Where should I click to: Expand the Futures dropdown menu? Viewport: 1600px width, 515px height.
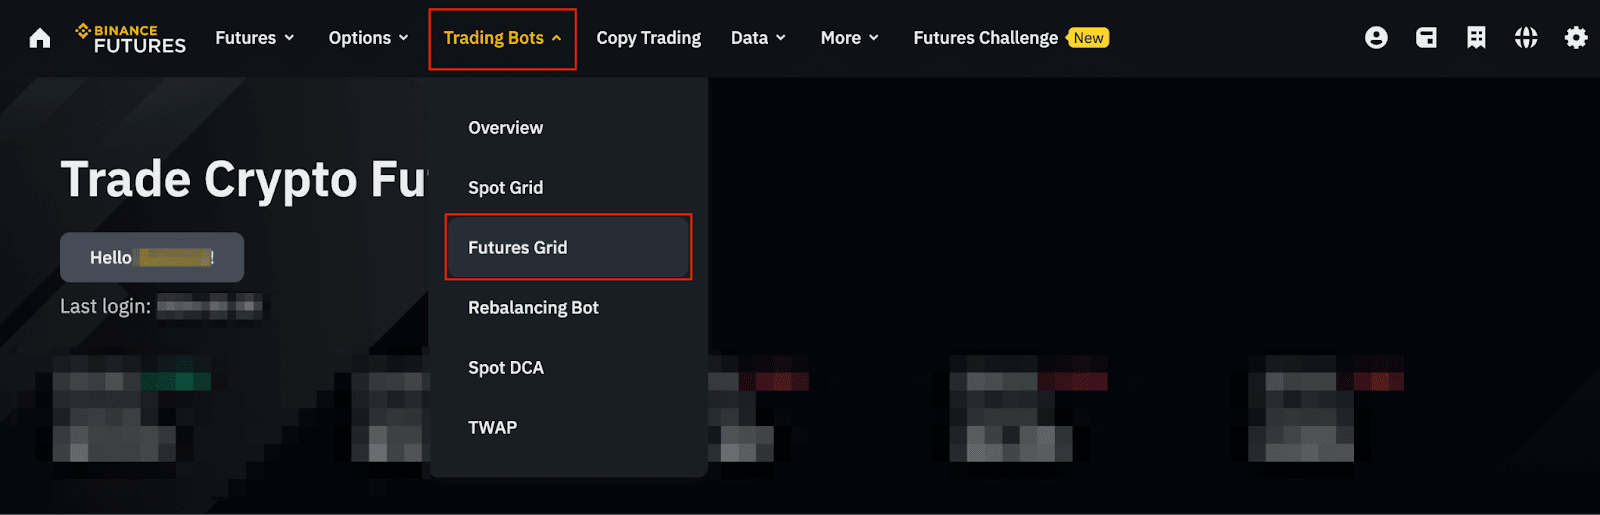point(255,38)
